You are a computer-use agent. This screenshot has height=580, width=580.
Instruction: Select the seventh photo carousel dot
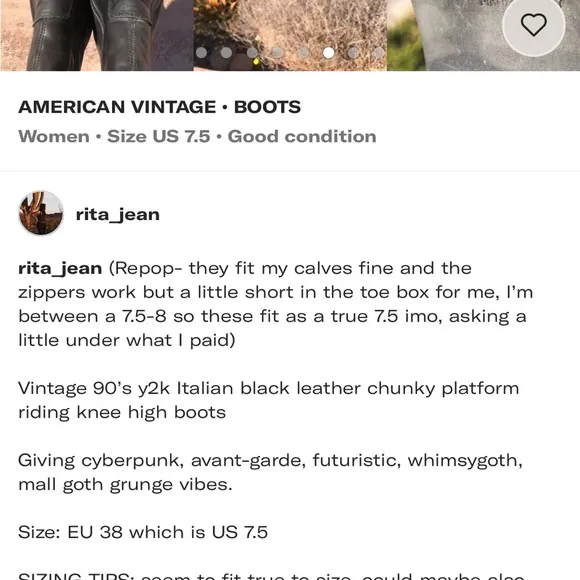(x=354, y=53)
